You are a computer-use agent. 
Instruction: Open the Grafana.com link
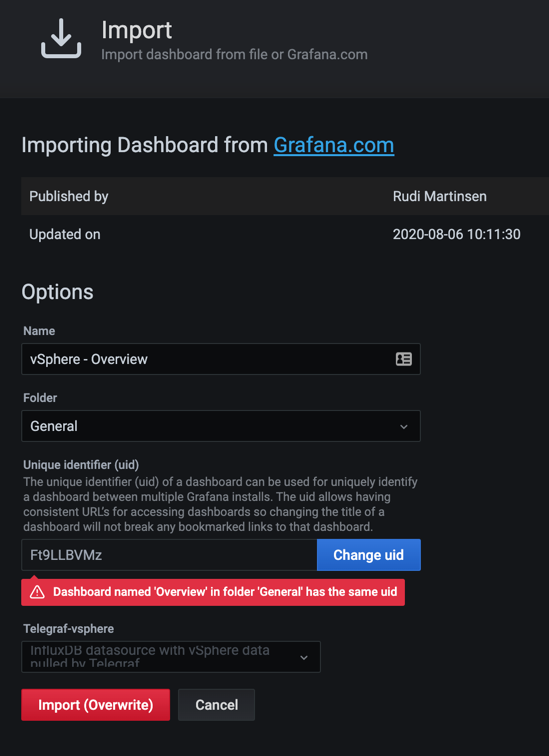(x=334, y=145)
